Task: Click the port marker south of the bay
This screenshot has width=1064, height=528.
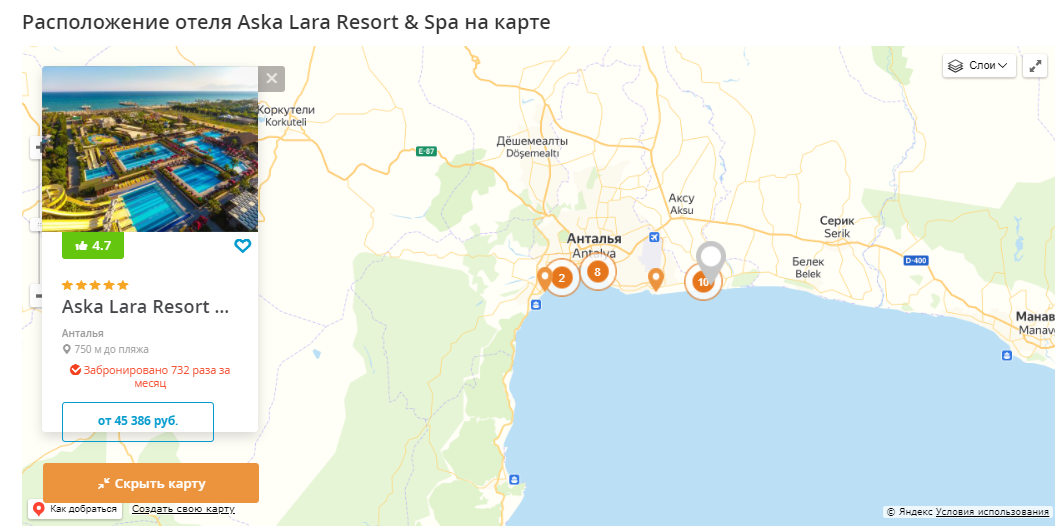Action: pyautogui.click(x=514, y=479)
